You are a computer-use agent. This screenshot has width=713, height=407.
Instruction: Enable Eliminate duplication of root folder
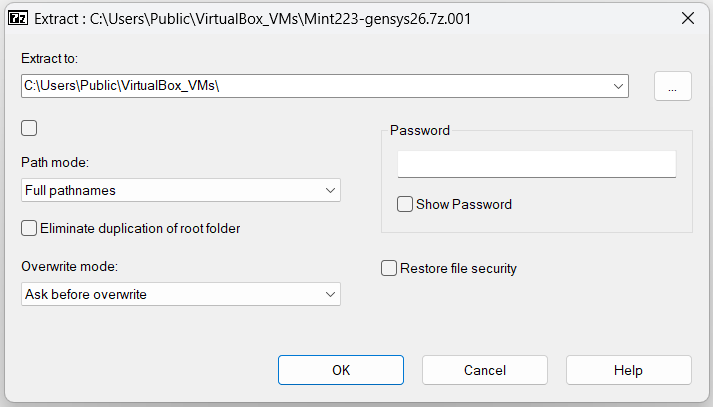29,228
